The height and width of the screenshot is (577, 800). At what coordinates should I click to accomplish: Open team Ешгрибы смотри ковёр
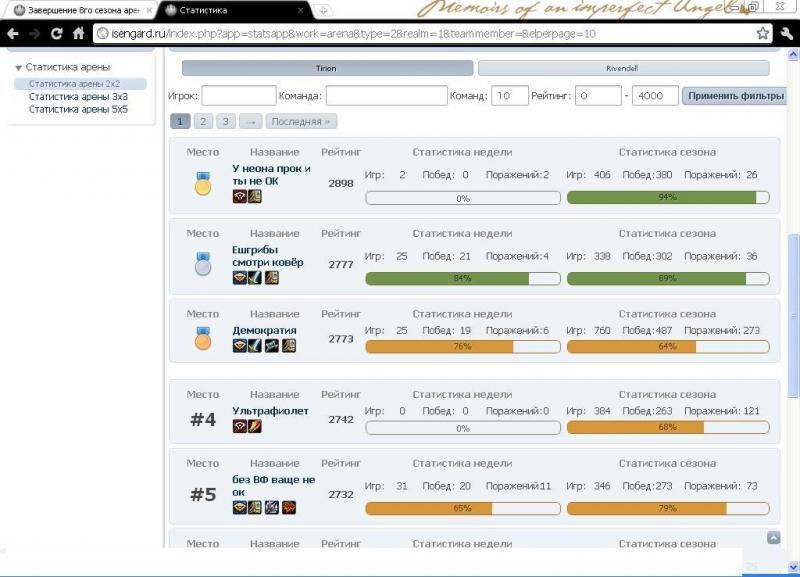pos(268,256)
